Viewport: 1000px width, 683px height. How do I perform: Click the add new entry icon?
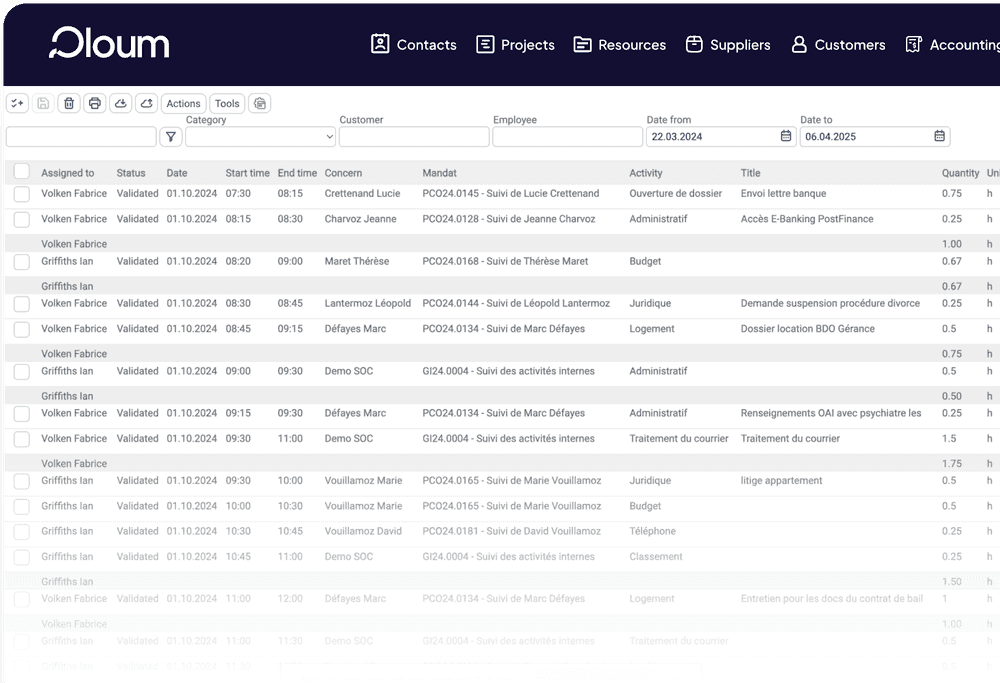coord(17,103)
